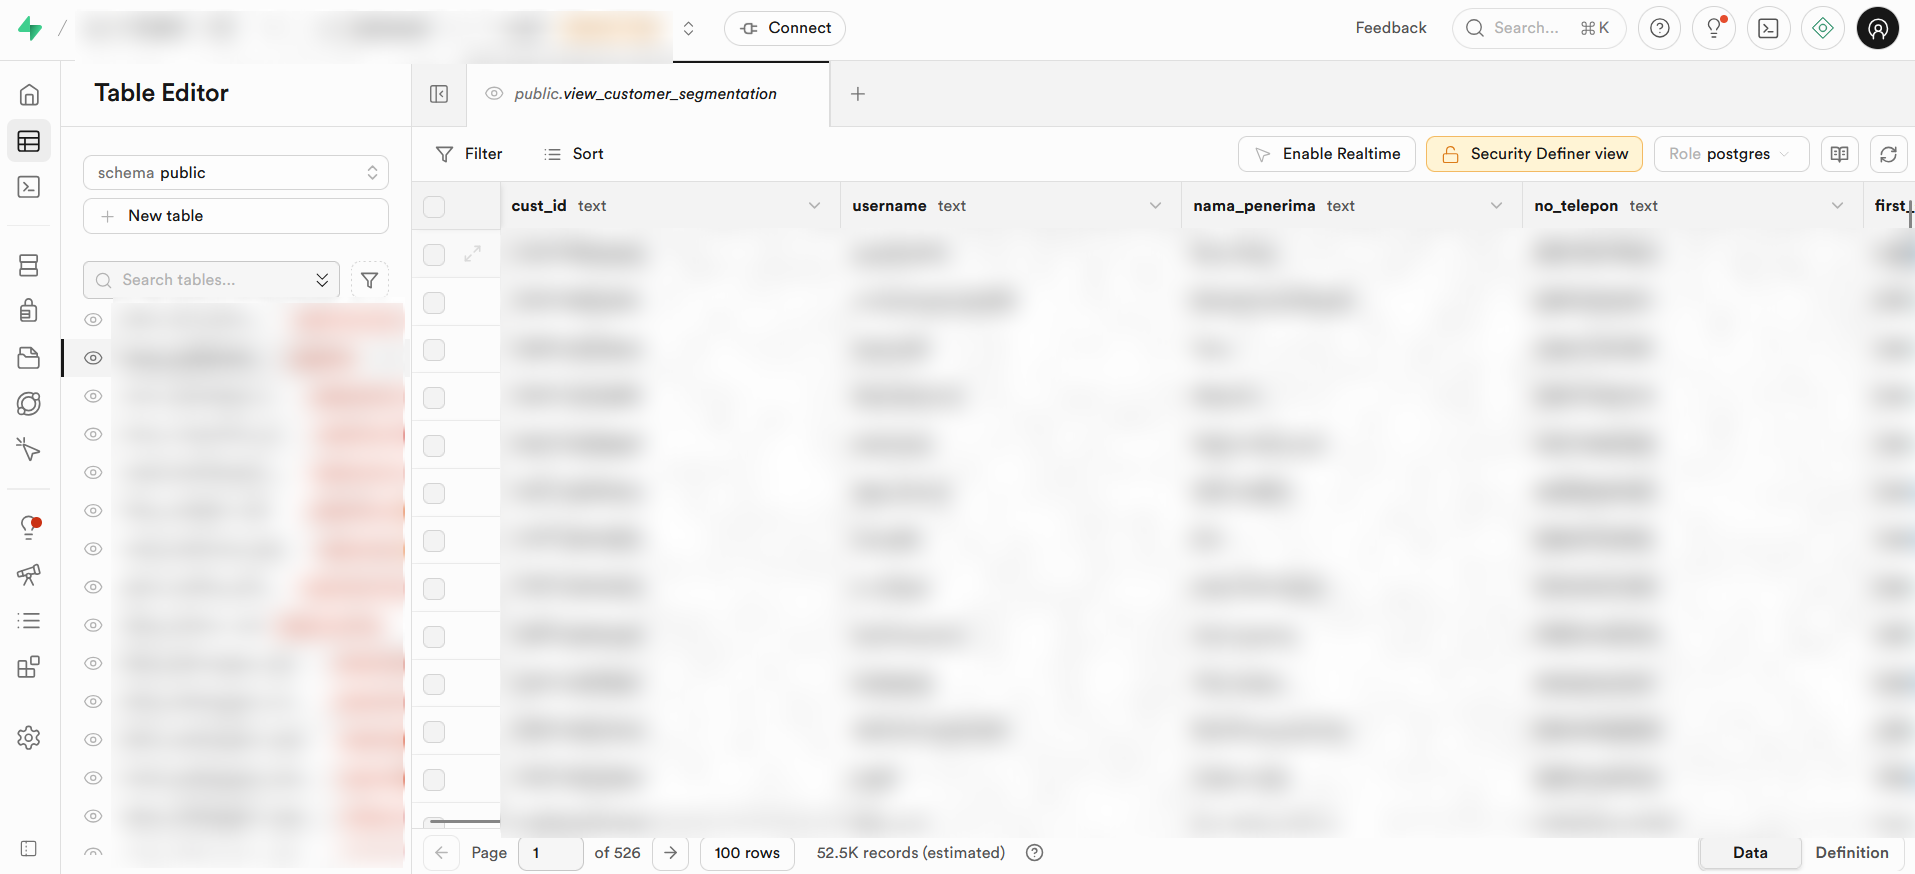Check the fifth data row checkbox
Image resolution: width=1915 pixels, height=874 pixels.
click(x=434, y=446)
